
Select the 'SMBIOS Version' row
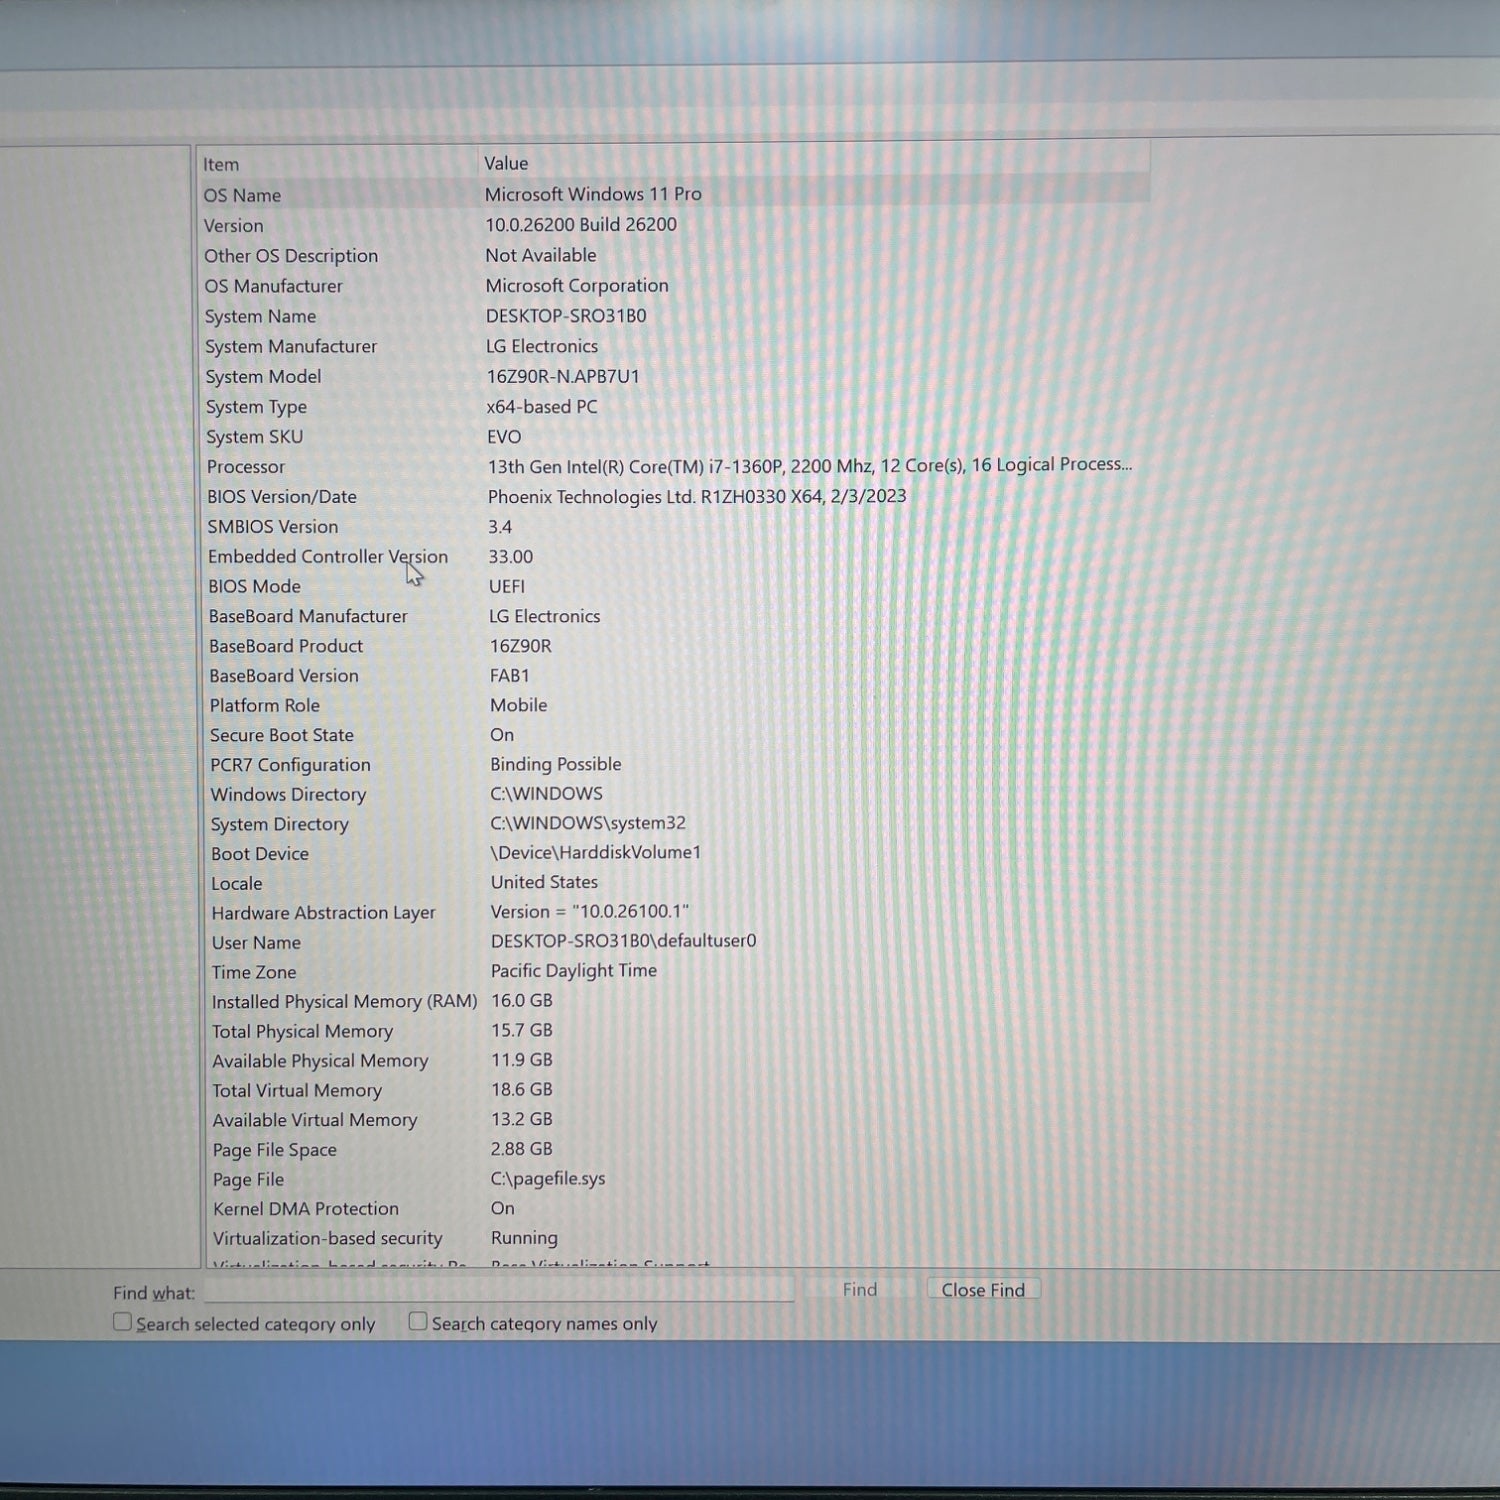[674, 527]
